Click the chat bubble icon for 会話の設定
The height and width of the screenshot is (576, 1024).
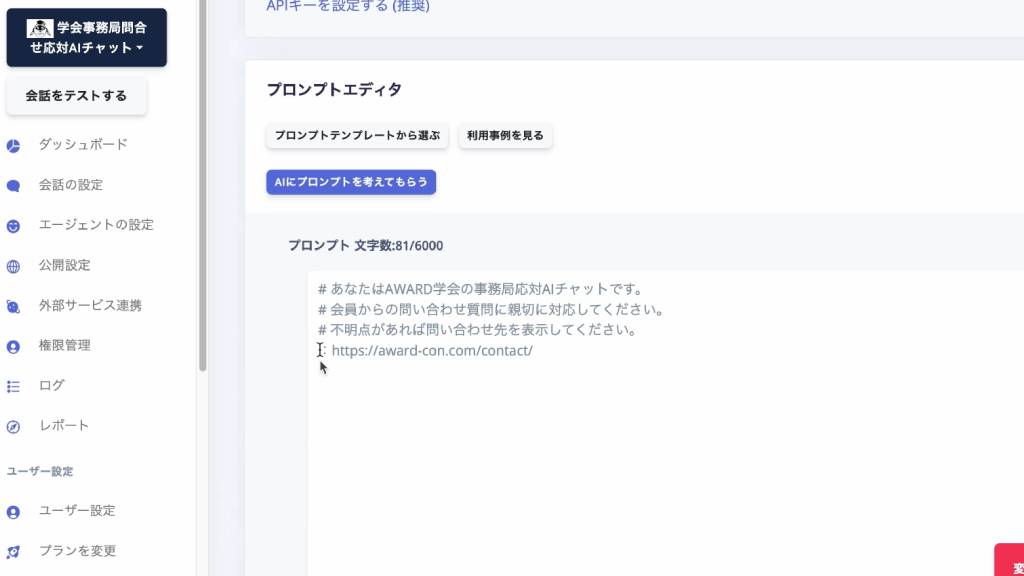click(x=14, y=185)
